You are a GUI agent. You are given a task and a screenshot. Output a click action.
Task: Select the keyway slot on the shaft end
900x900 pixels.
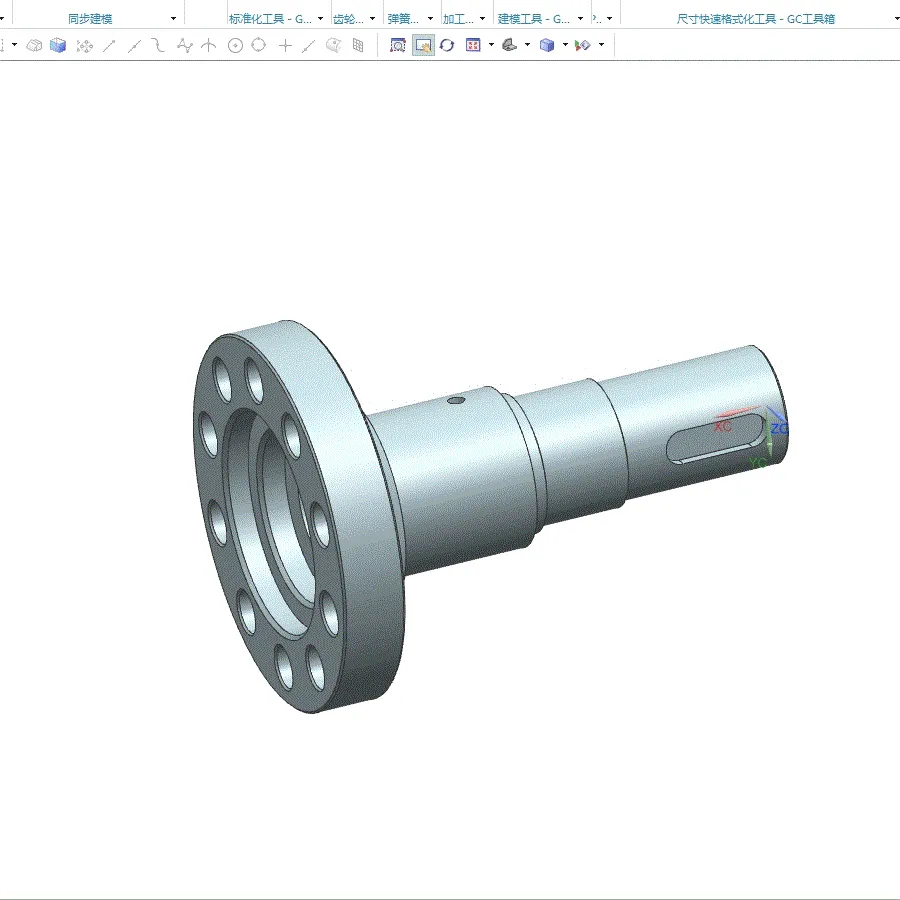pos(717,438)
